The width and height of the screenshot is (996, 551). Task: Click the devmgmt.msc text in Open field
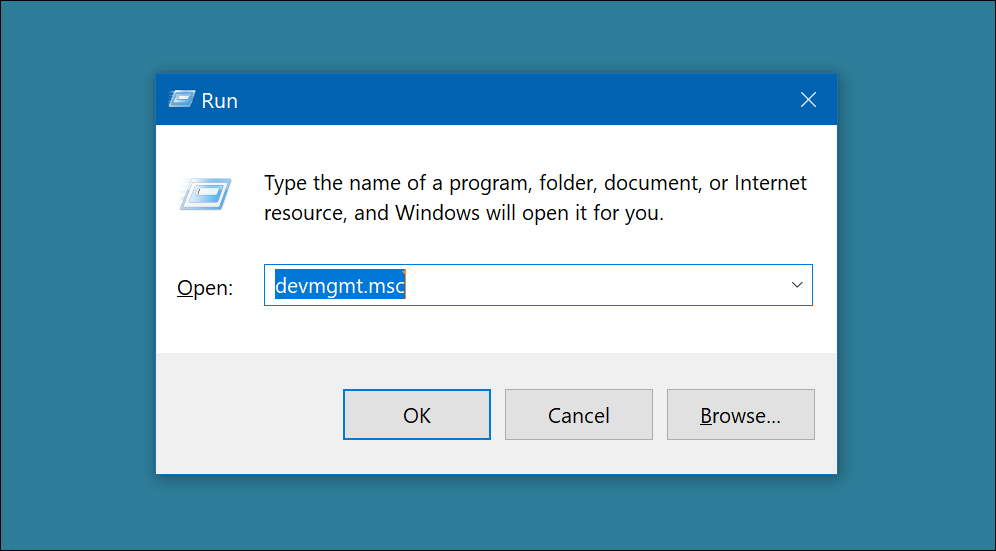point(340,285)
